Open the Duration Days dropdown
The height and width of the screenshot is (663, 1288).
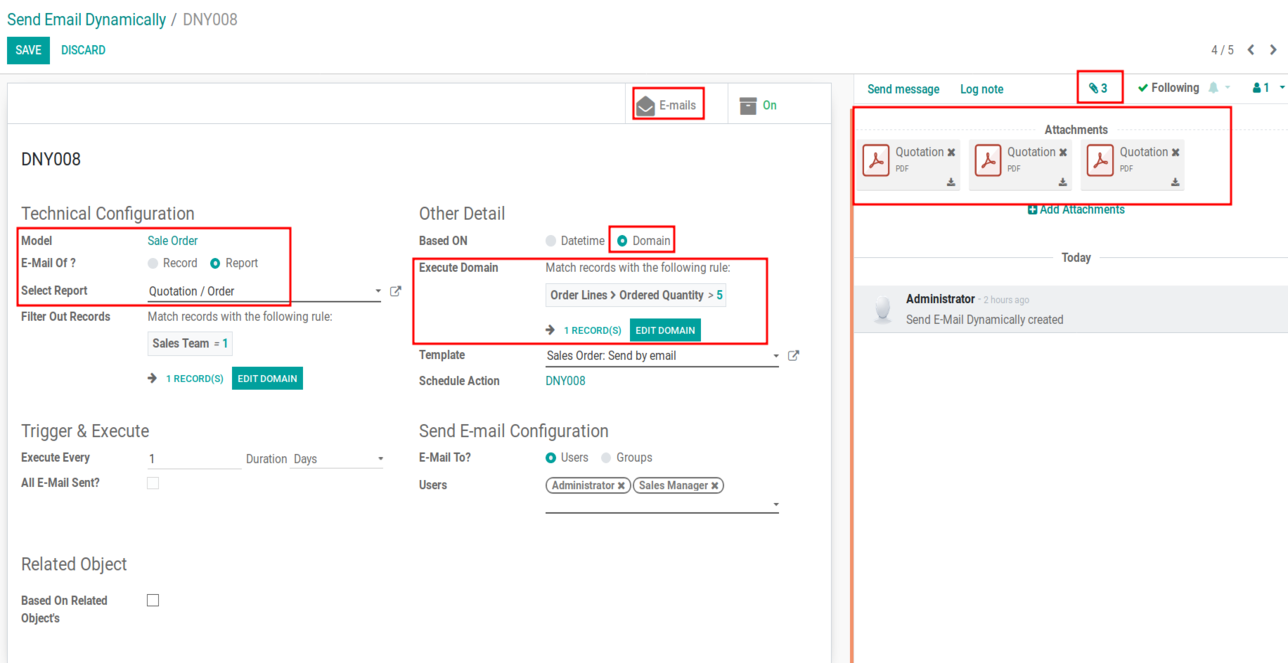(380, 460)
